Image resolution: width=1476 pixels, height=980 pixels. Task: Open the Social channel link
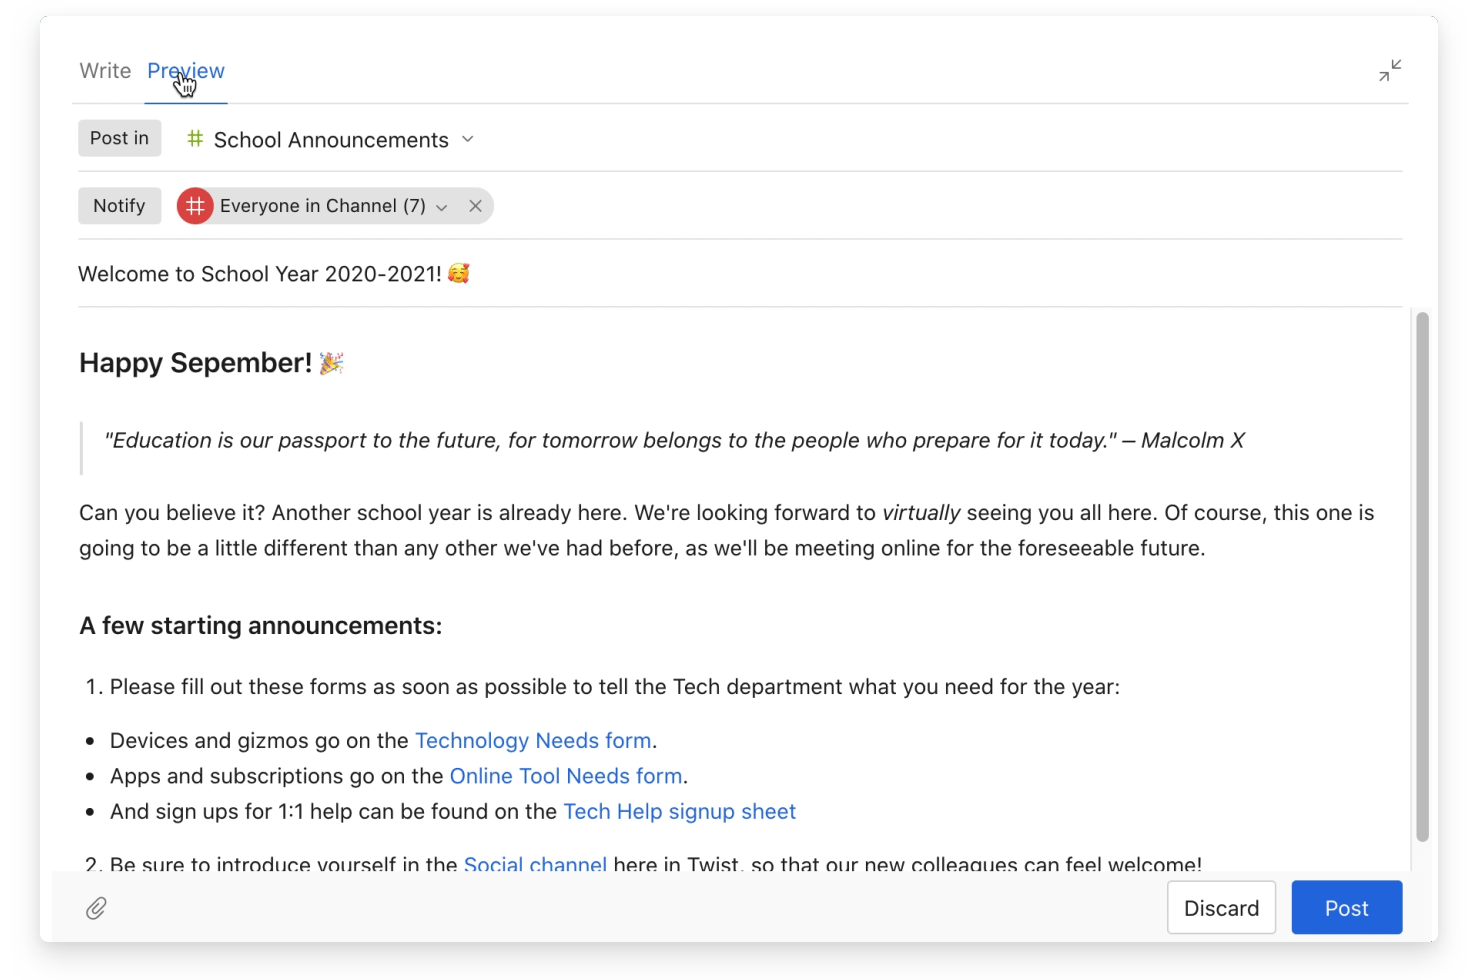pos(535,864)
